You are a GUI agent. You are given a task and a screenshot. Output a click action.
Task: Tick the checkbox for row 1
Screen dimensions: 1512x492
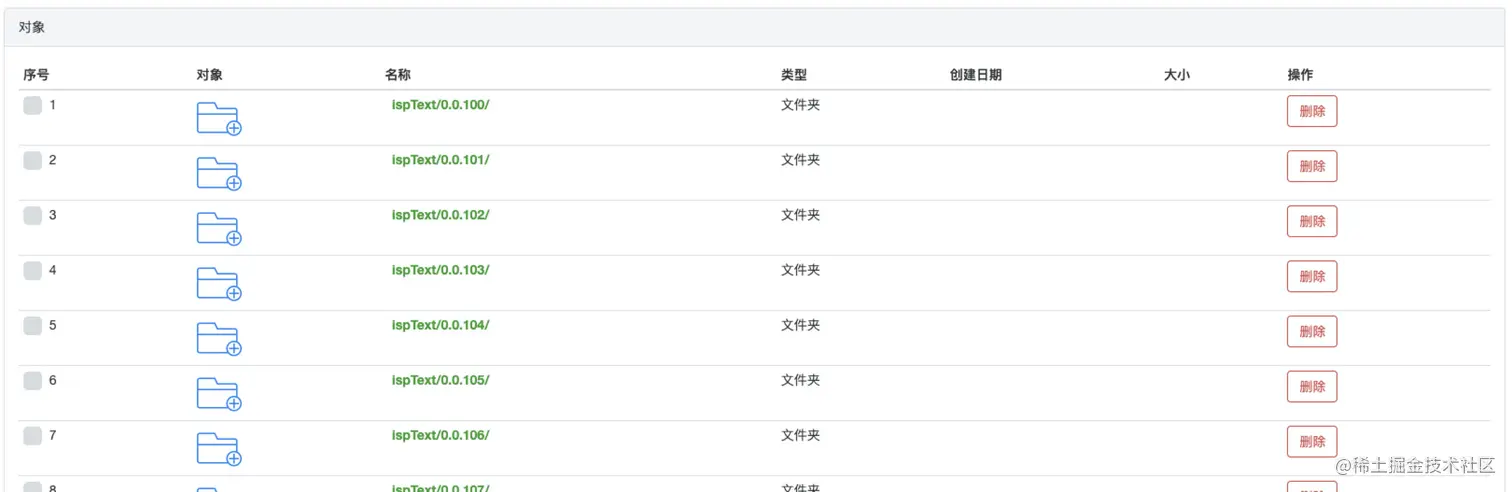[33, 105]
